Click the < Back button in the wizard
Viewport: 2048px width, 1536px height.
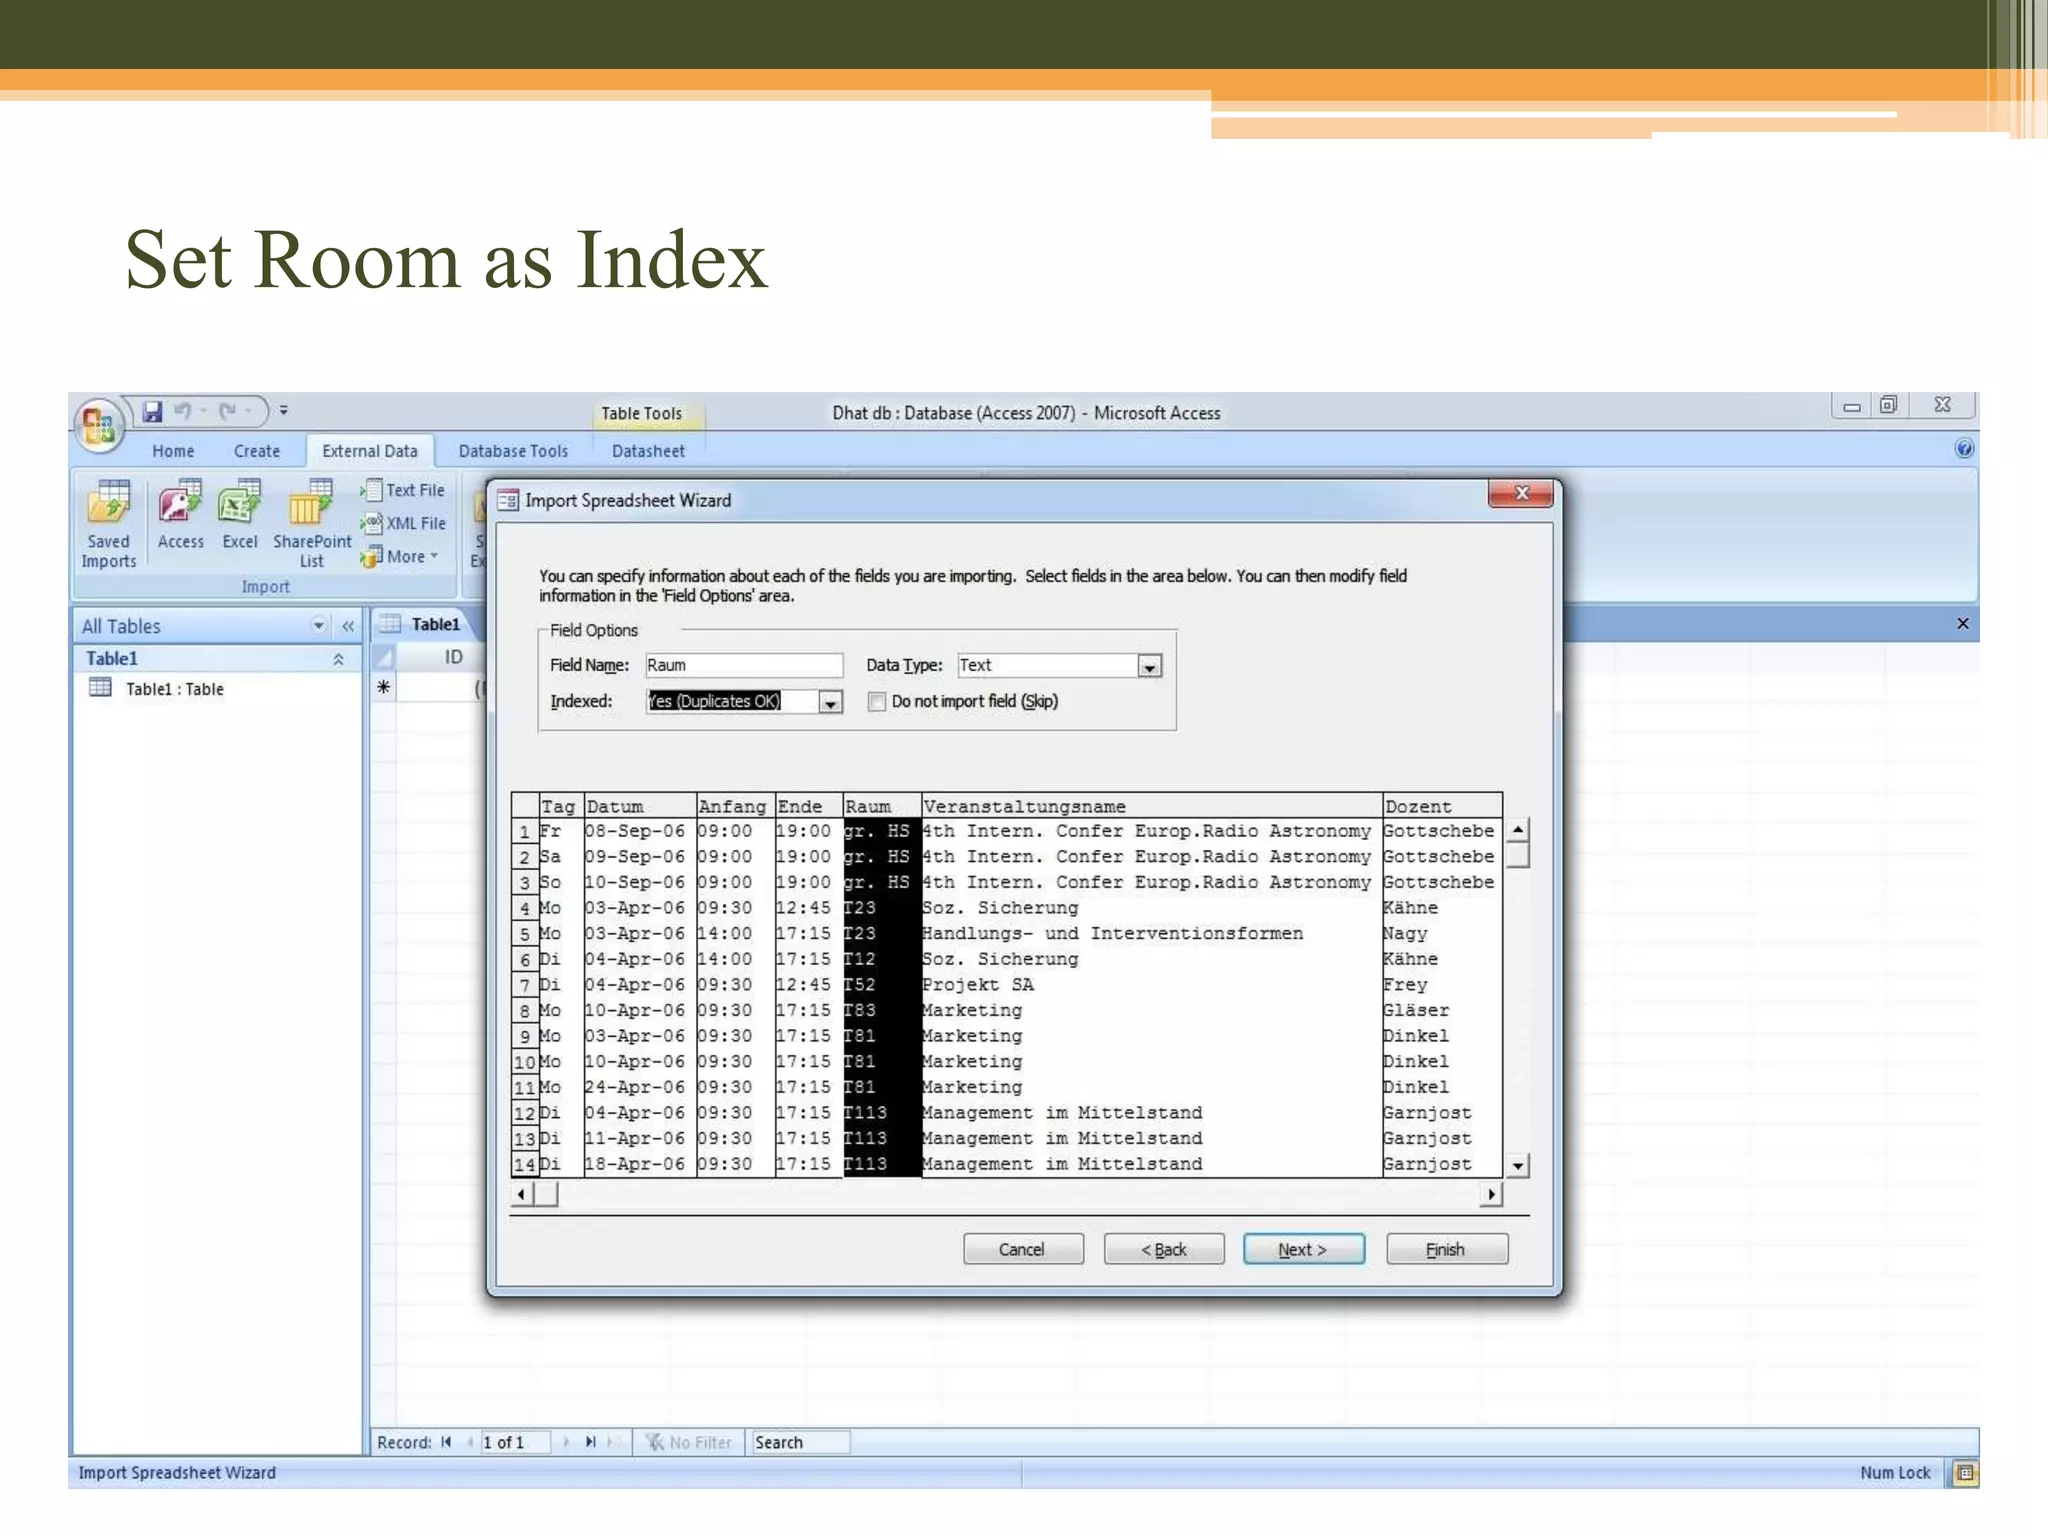[x=1164, y=1249]
